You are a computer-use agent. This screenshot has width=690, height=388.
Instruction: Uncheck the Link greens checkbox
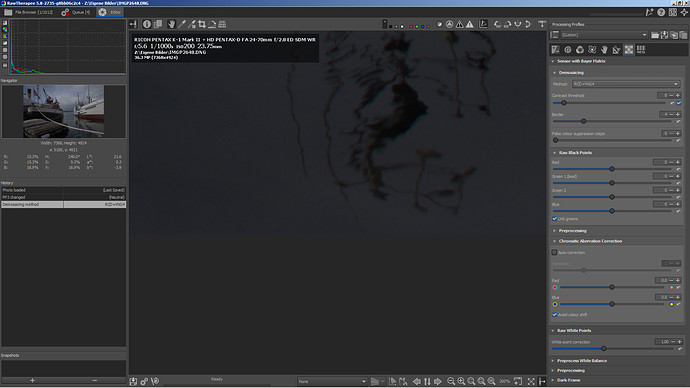tap(554, 219)
